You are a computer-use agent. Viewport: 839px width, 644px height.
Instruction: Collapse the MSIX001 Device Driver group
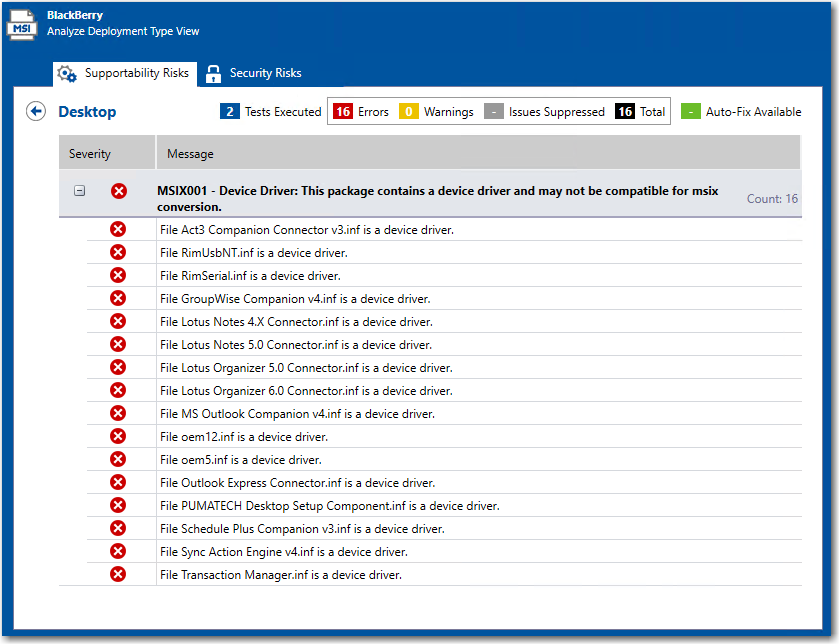[80, 191]
